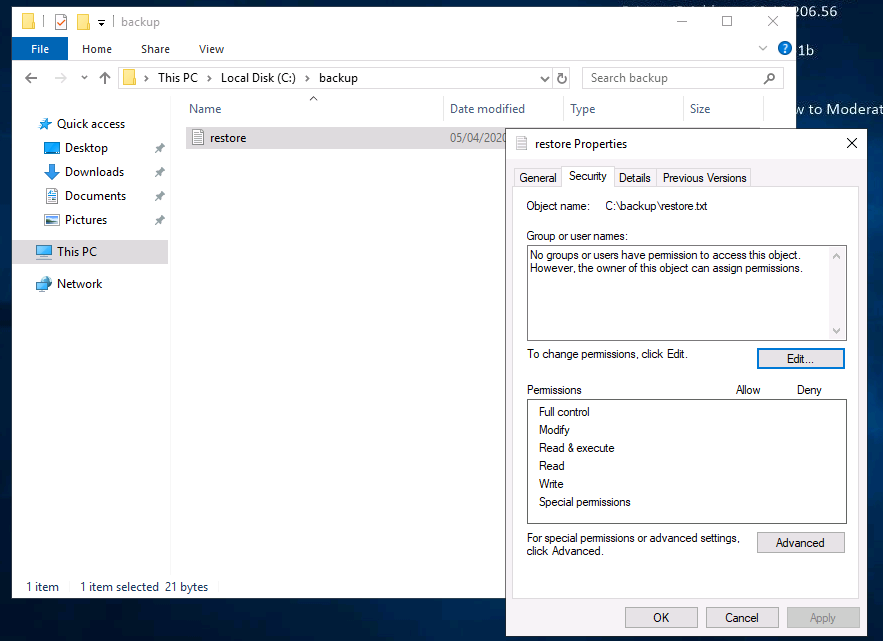Open Advanced security settings
This screenshot has height=641, width=883.
pyautogui.click(x=800, y=542)
